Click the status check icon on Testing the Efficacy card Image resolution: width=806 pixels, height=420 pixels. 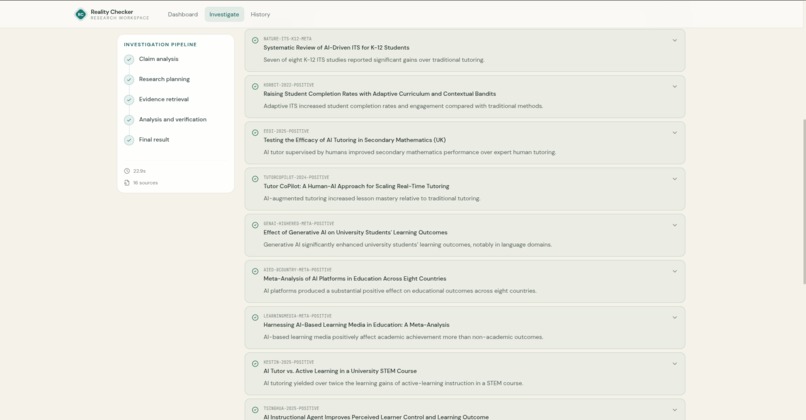coord(255,133)
